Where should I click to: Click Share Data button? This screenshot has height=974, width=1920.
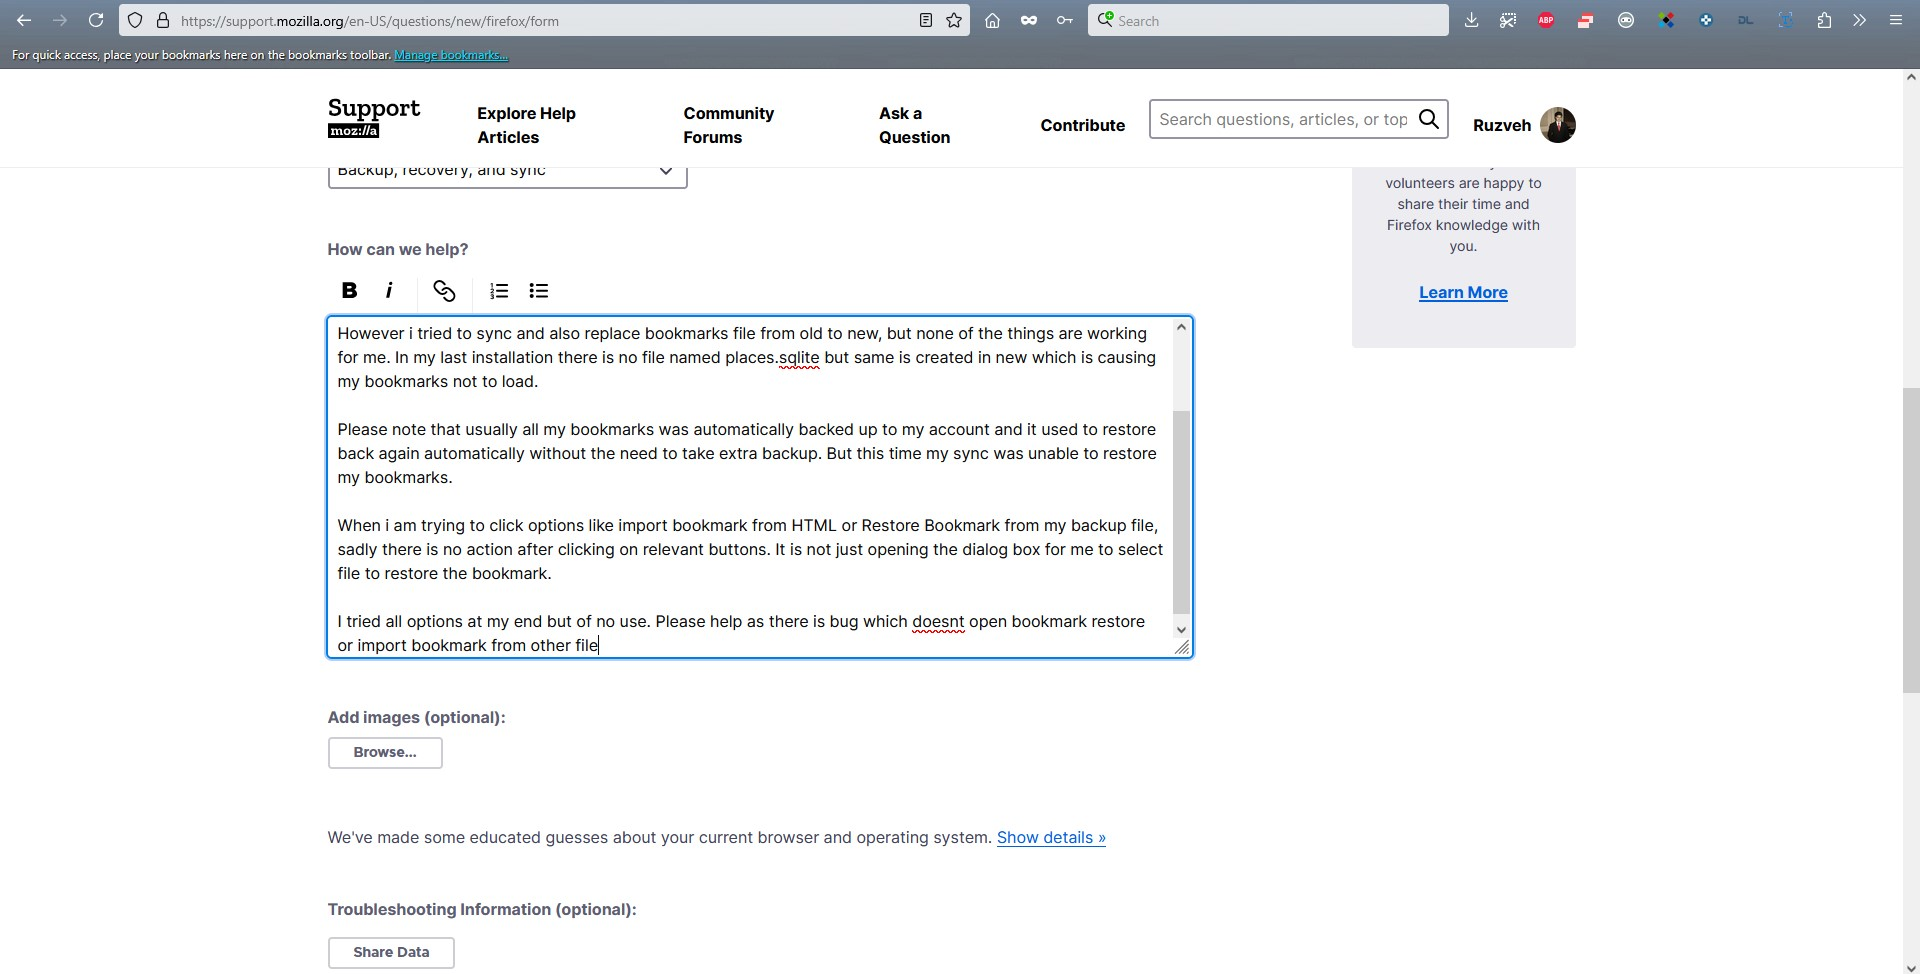(391, 952)
